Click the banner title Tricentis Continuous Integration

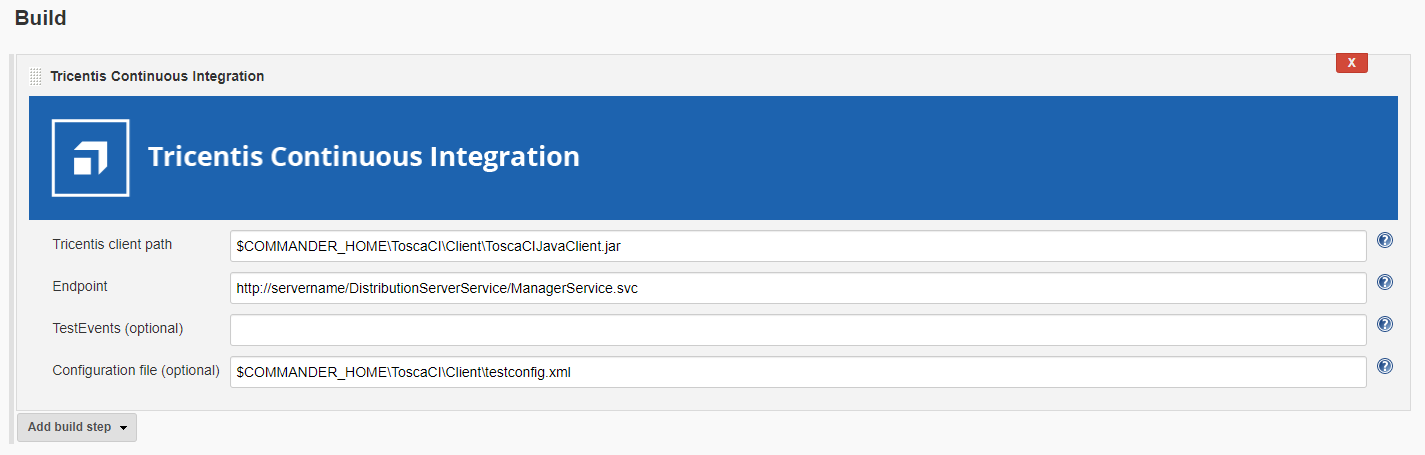[x=364, y=157]
